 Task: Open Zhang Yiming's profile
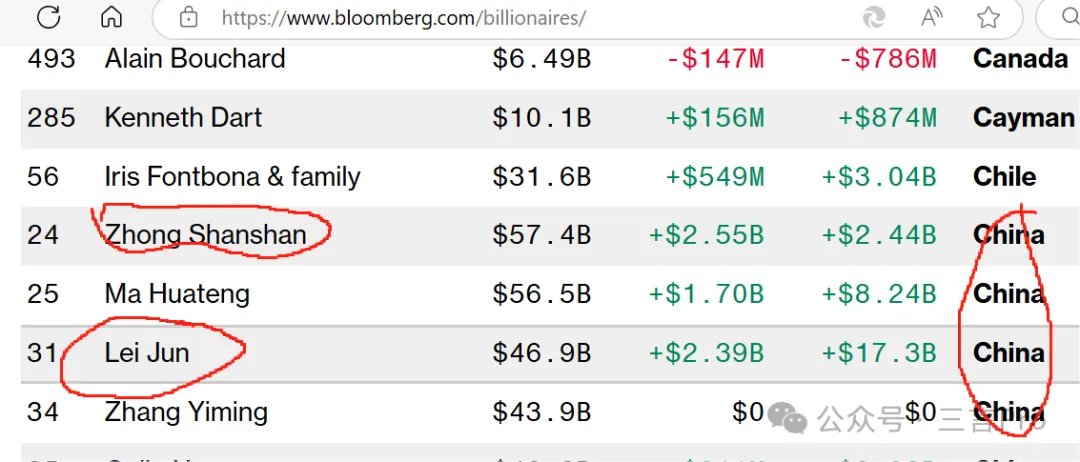click(x=186, y=412)
